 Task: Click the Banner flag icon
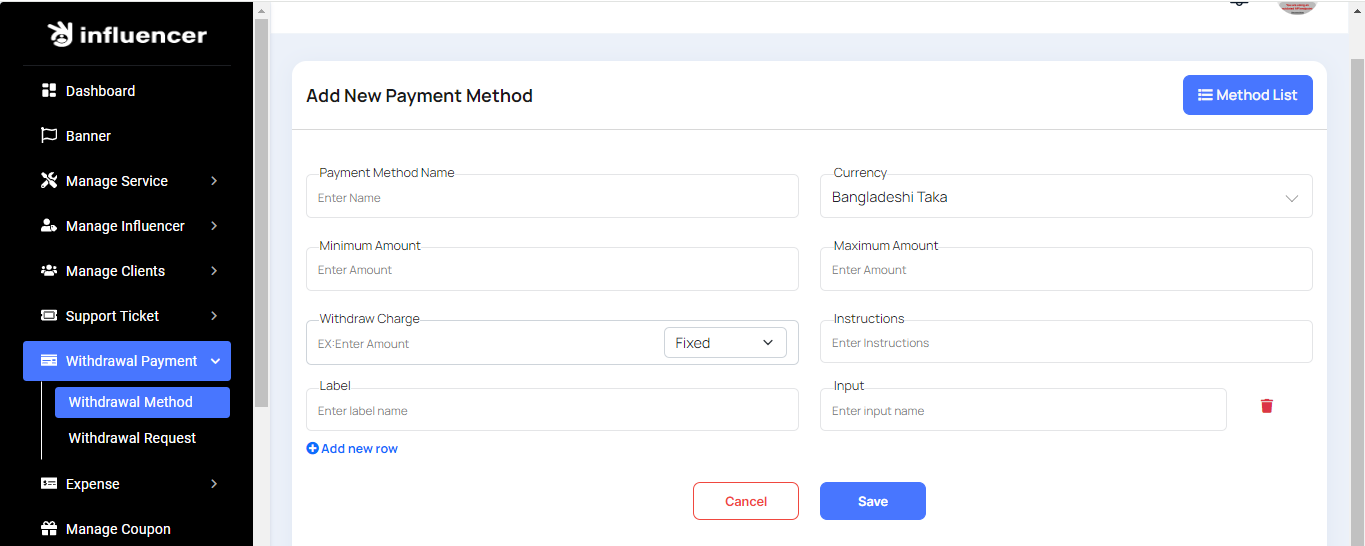point(48,136)
